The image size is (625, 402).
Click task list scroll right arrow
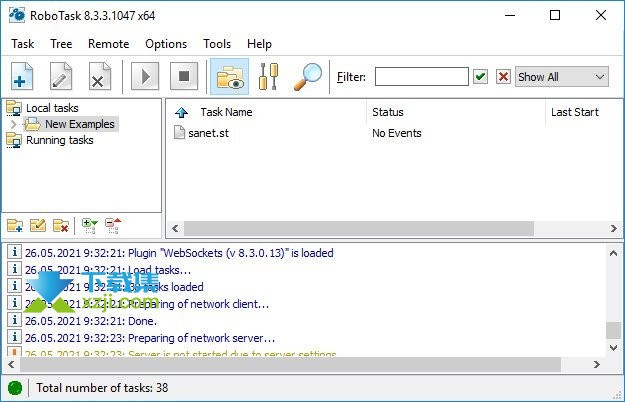point(613,228)
